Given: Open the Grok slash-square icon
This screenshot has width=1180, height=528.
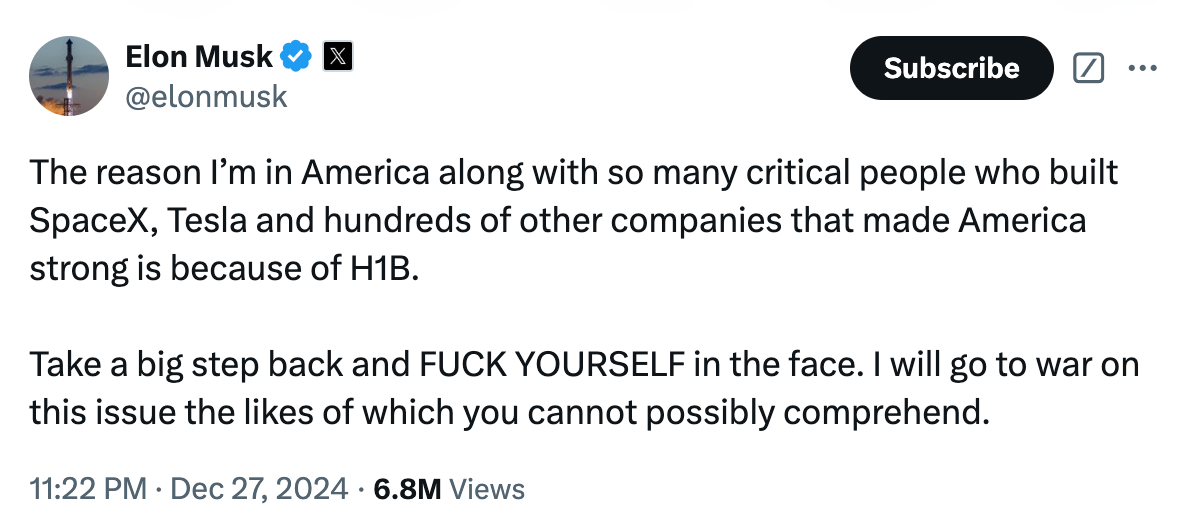Looking at the screenshot, I should pyautogui.click(x=1087, y=68).
